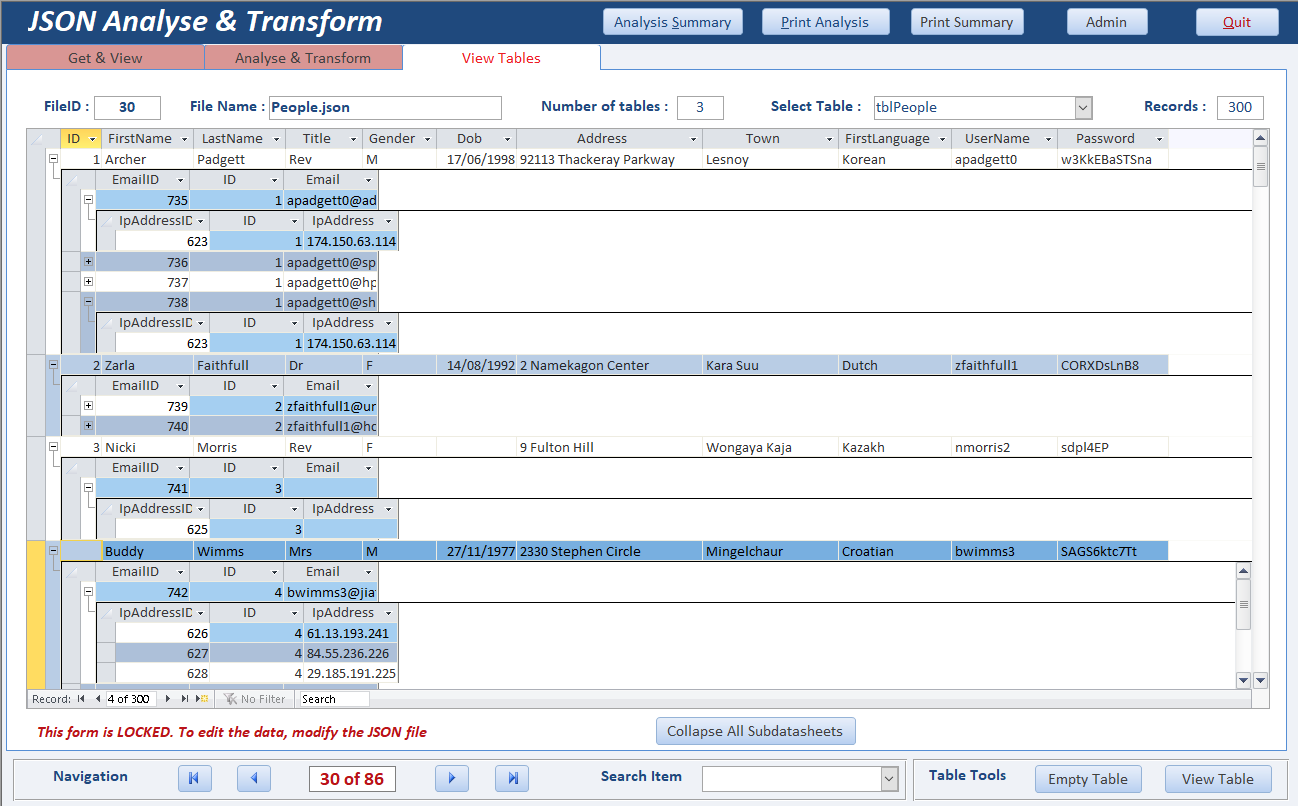Image resolution: width=1298 pixels, height=806 pixels.
Task: Switch to Get & View tab
Action: [105, 58]
